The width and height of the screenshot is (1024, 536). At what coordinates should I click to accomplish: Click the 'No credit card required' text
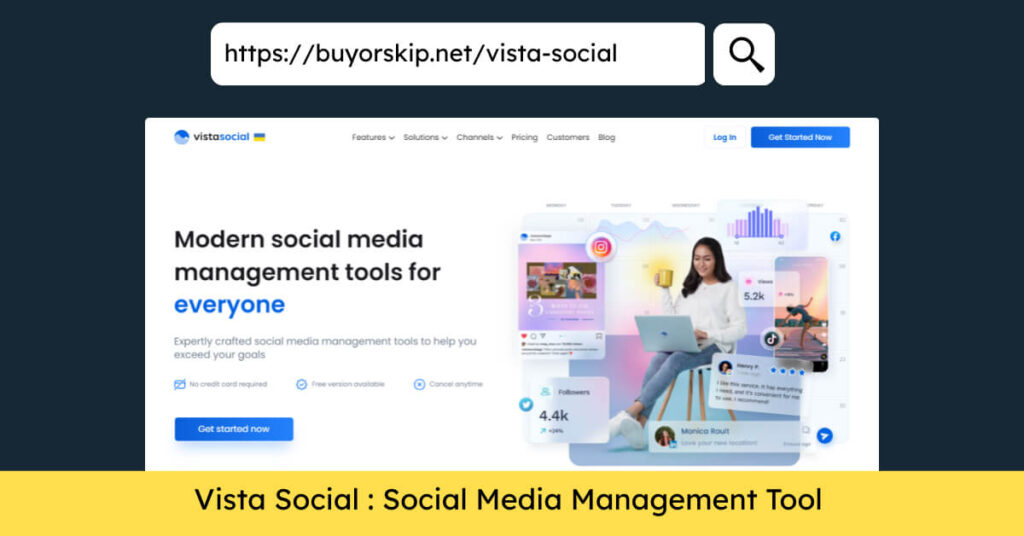pos(228,385)
